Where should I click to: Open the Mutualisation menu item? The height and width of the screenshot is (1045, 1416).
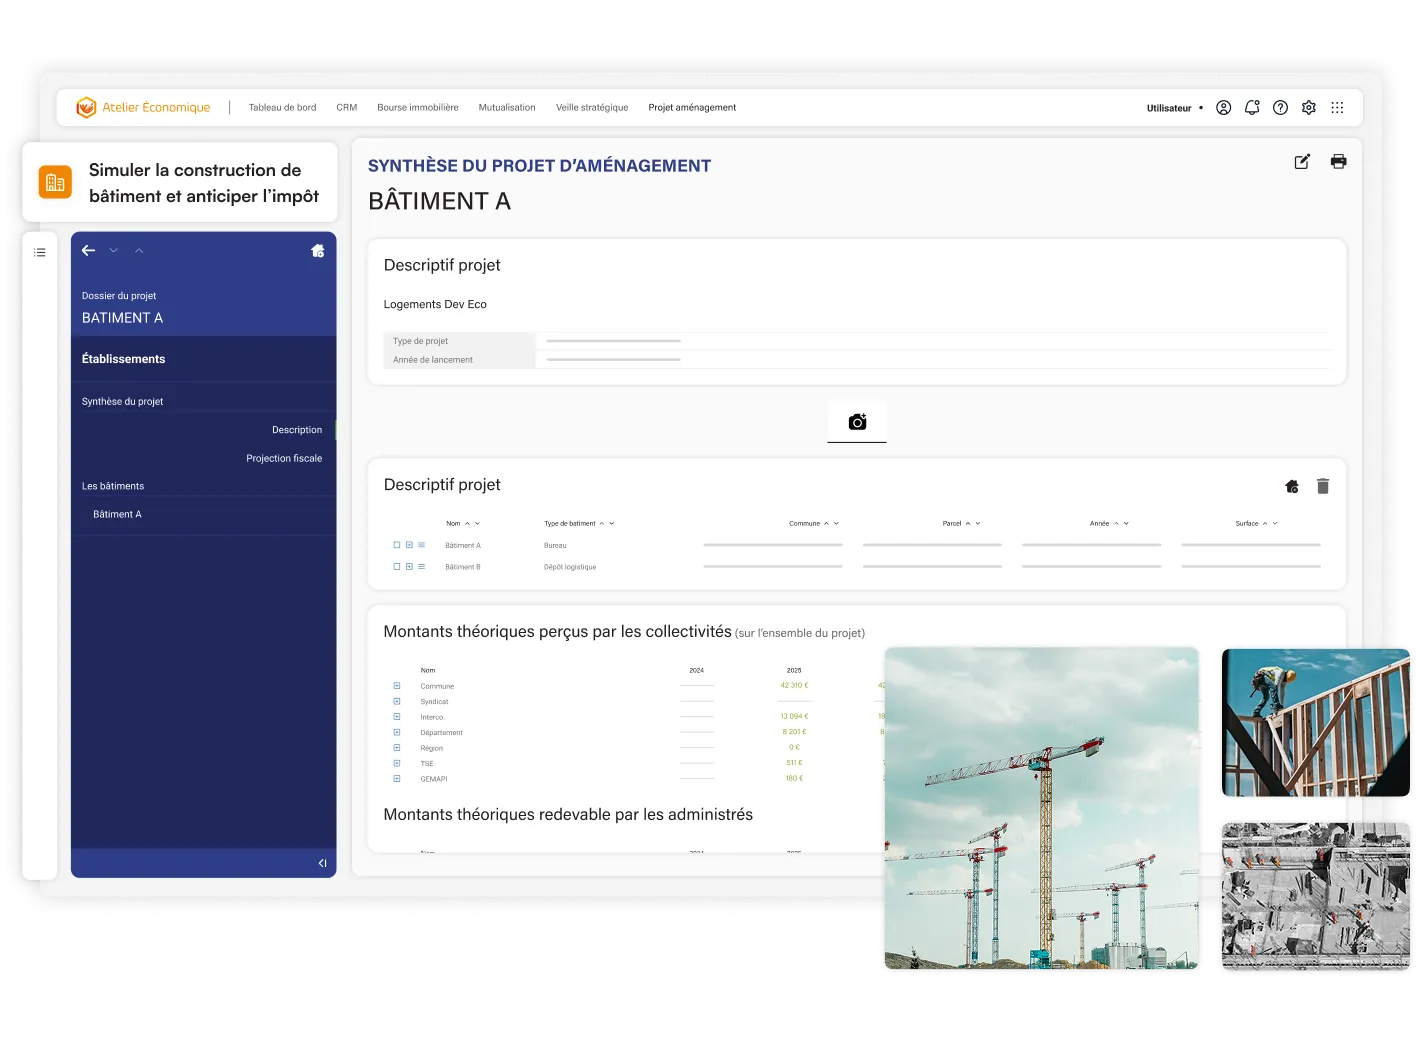[507, 108]
